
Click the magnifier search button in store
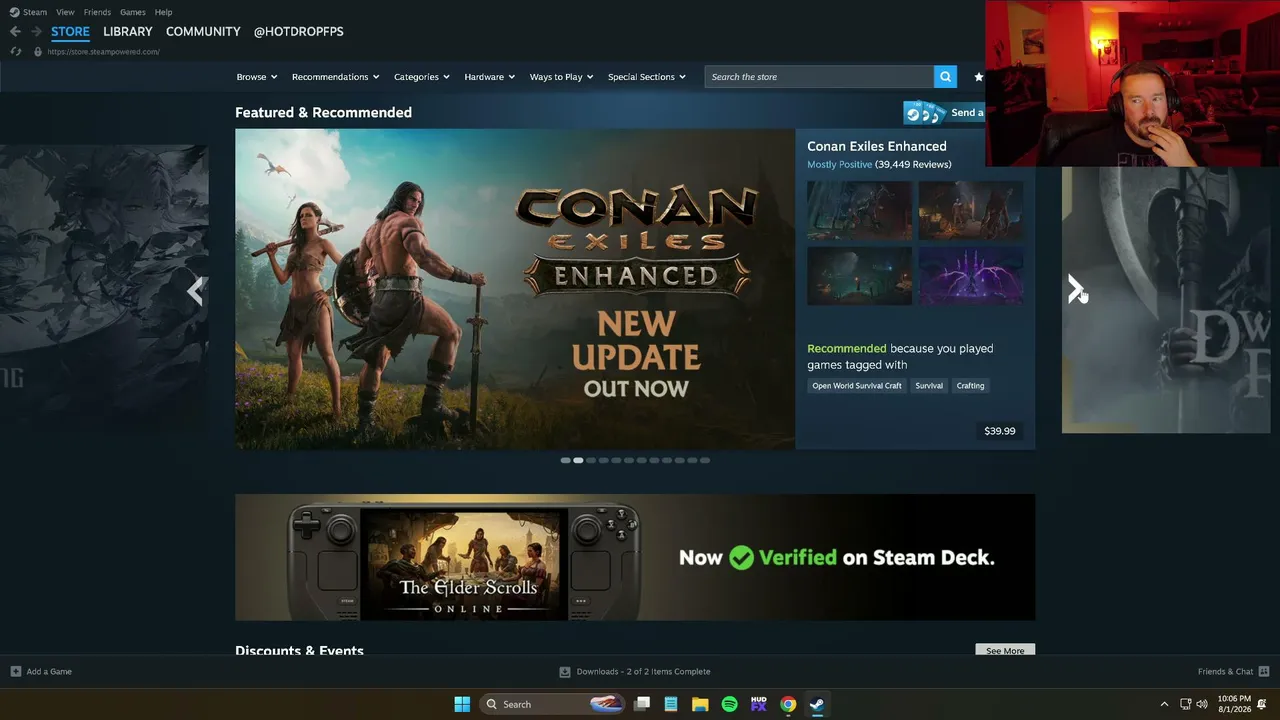[x=945, y=77]
